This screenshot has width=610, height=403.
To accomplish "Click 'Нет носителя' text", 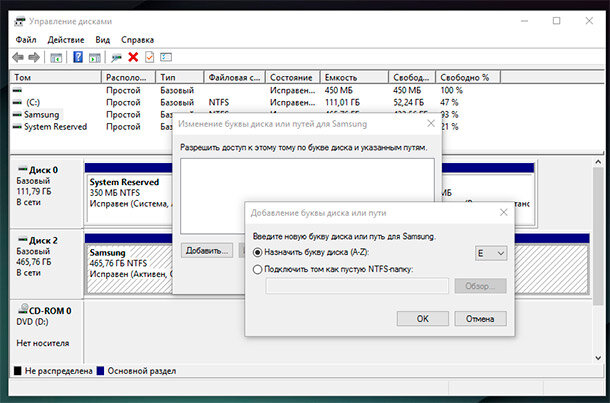I will (x=43, y=343).
